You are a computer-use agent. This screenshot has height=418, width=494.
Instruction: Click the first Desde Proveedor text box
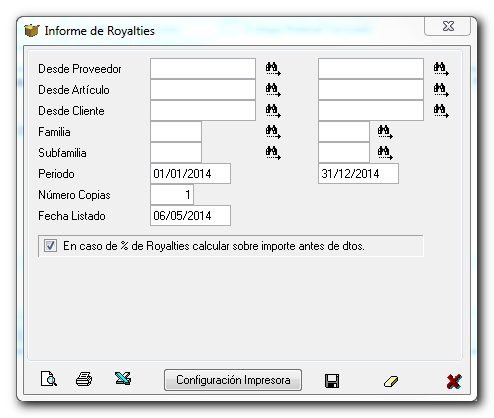(203, 69)
